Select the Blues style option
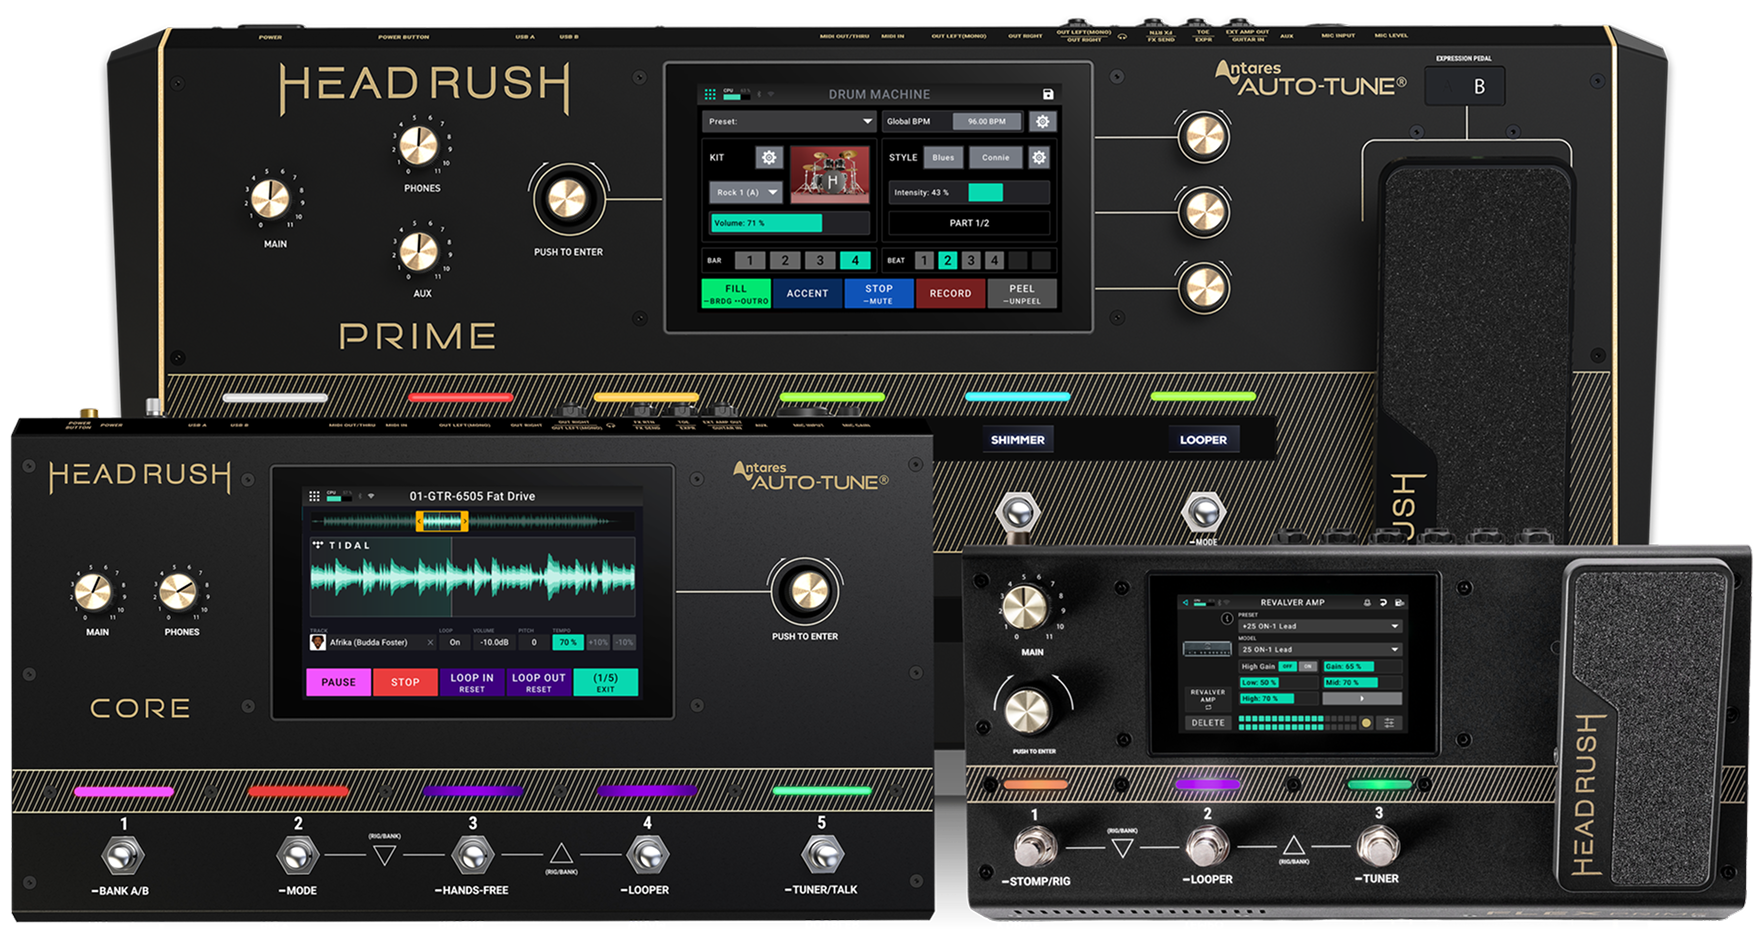Image resolution: width=1762 pixels, height=944 pixels. [x=943, y=157]
